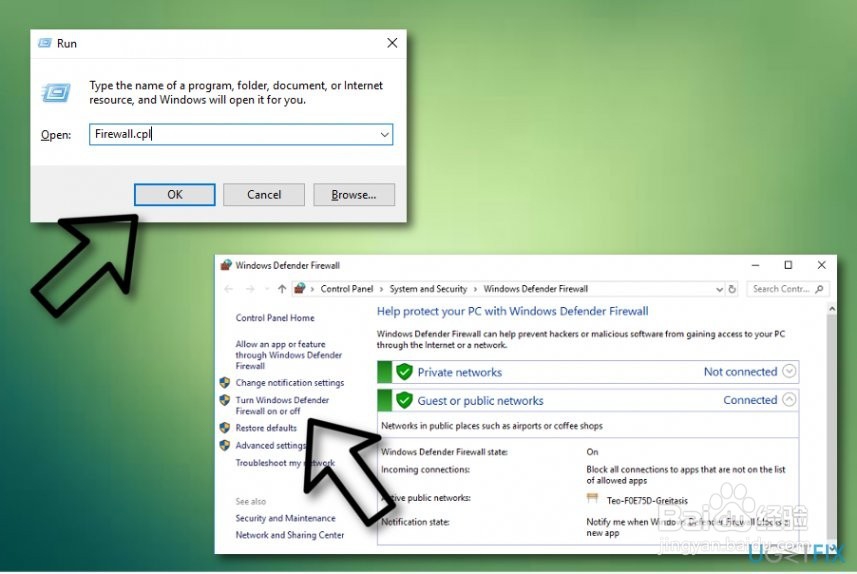Click the Open field containing Firewall.cpl
The height and width of the screenshot is (574, 857).
pos(241,134)
